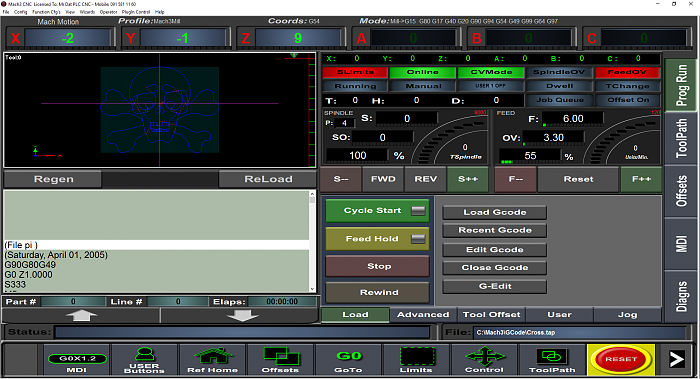Click the Rewind button
The image size is (700, 379).
377,292
